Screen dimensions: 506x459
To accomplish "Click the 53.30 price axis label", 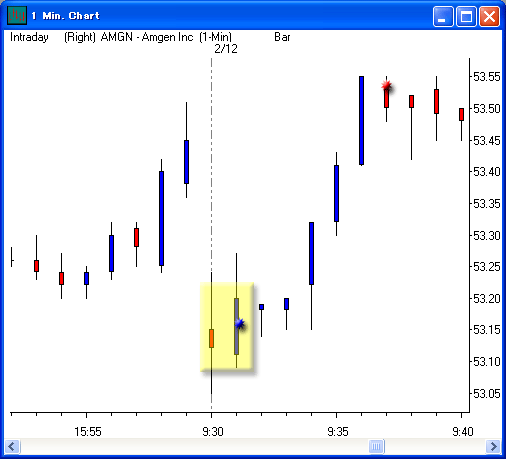I will 487,236.
